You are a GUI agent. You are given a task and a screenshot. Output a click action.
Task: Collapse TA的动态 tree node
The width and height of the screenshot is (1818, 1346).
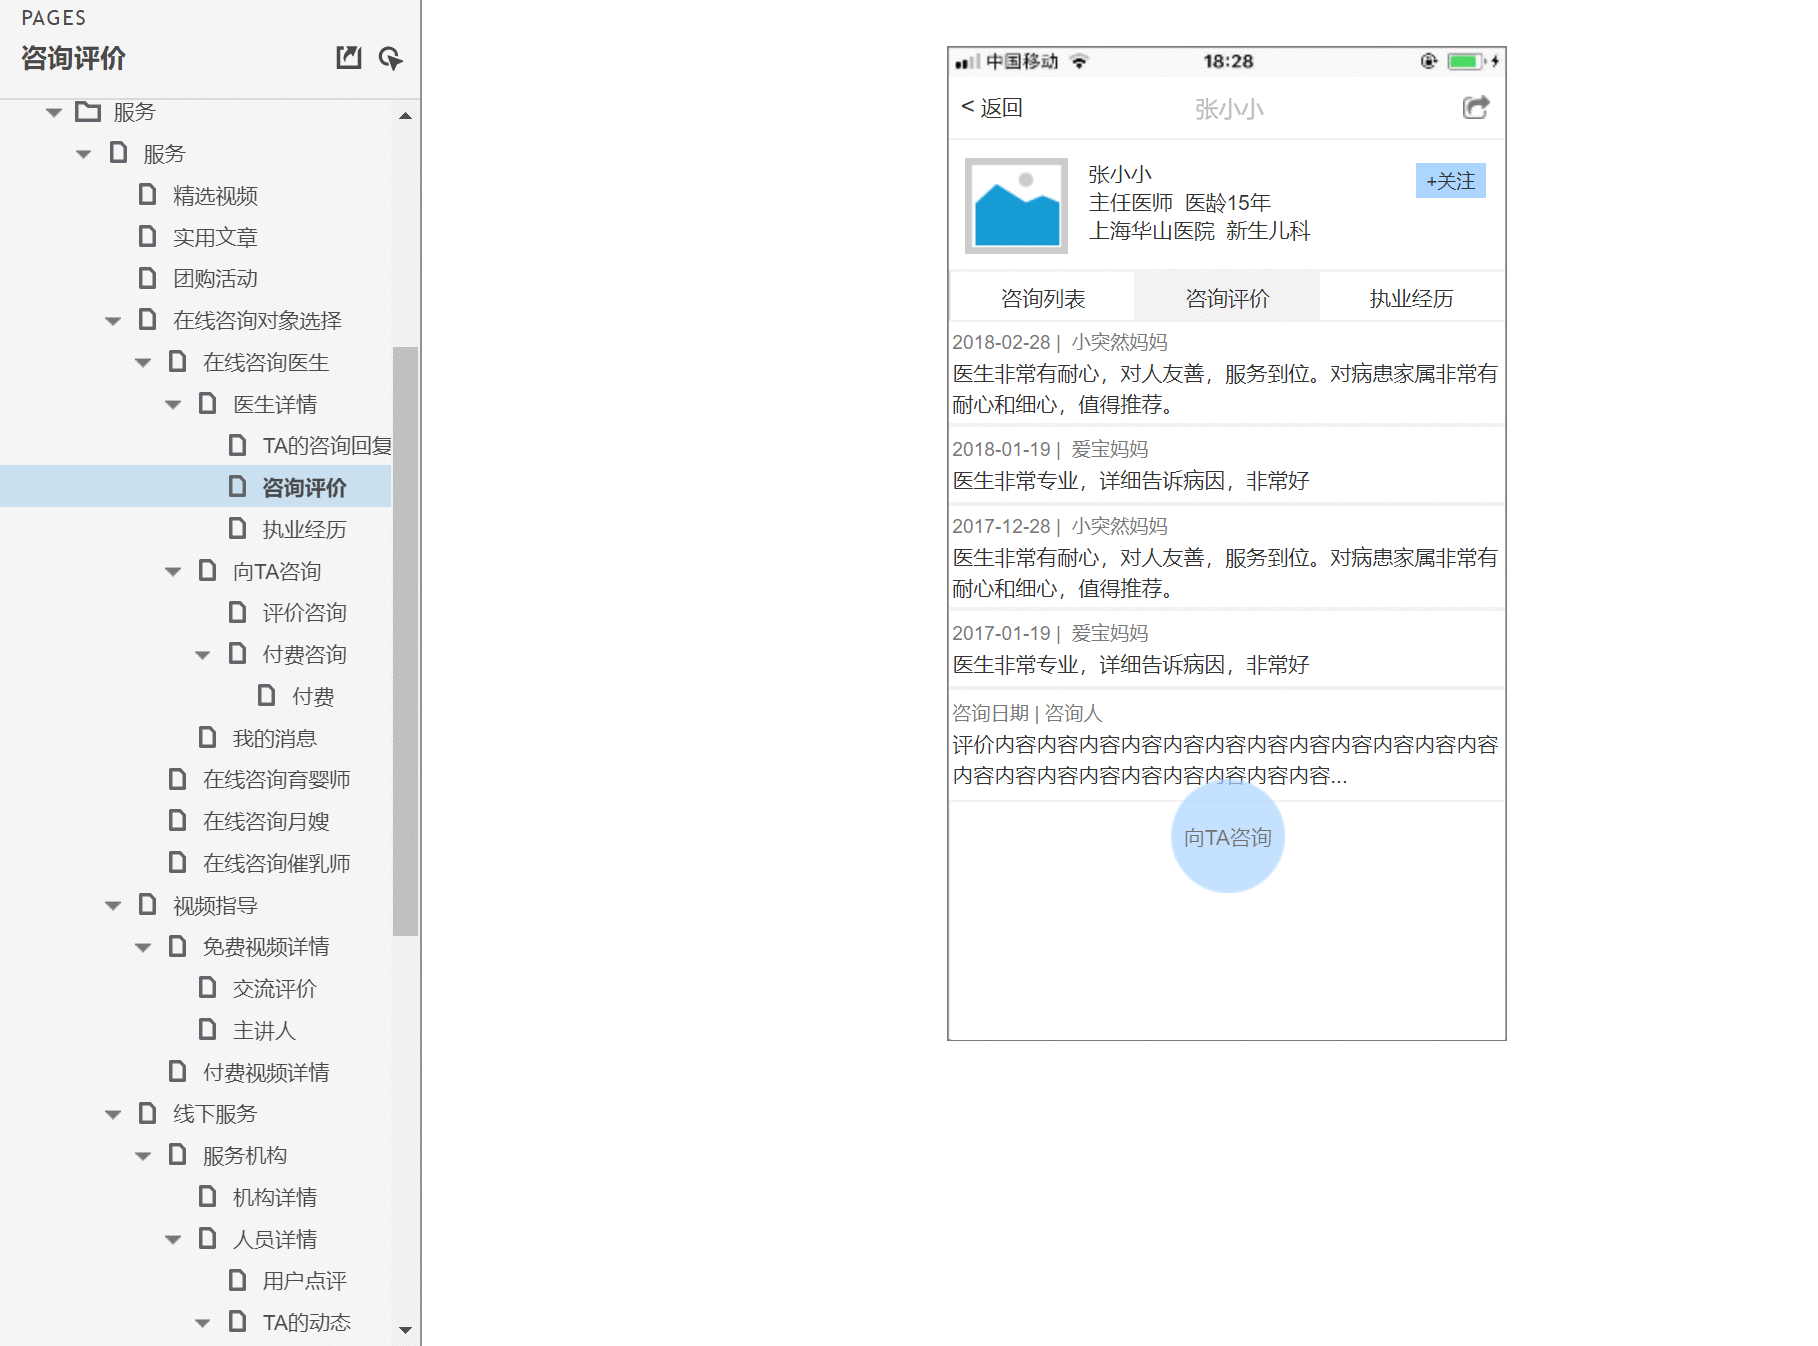(203, 1323)
